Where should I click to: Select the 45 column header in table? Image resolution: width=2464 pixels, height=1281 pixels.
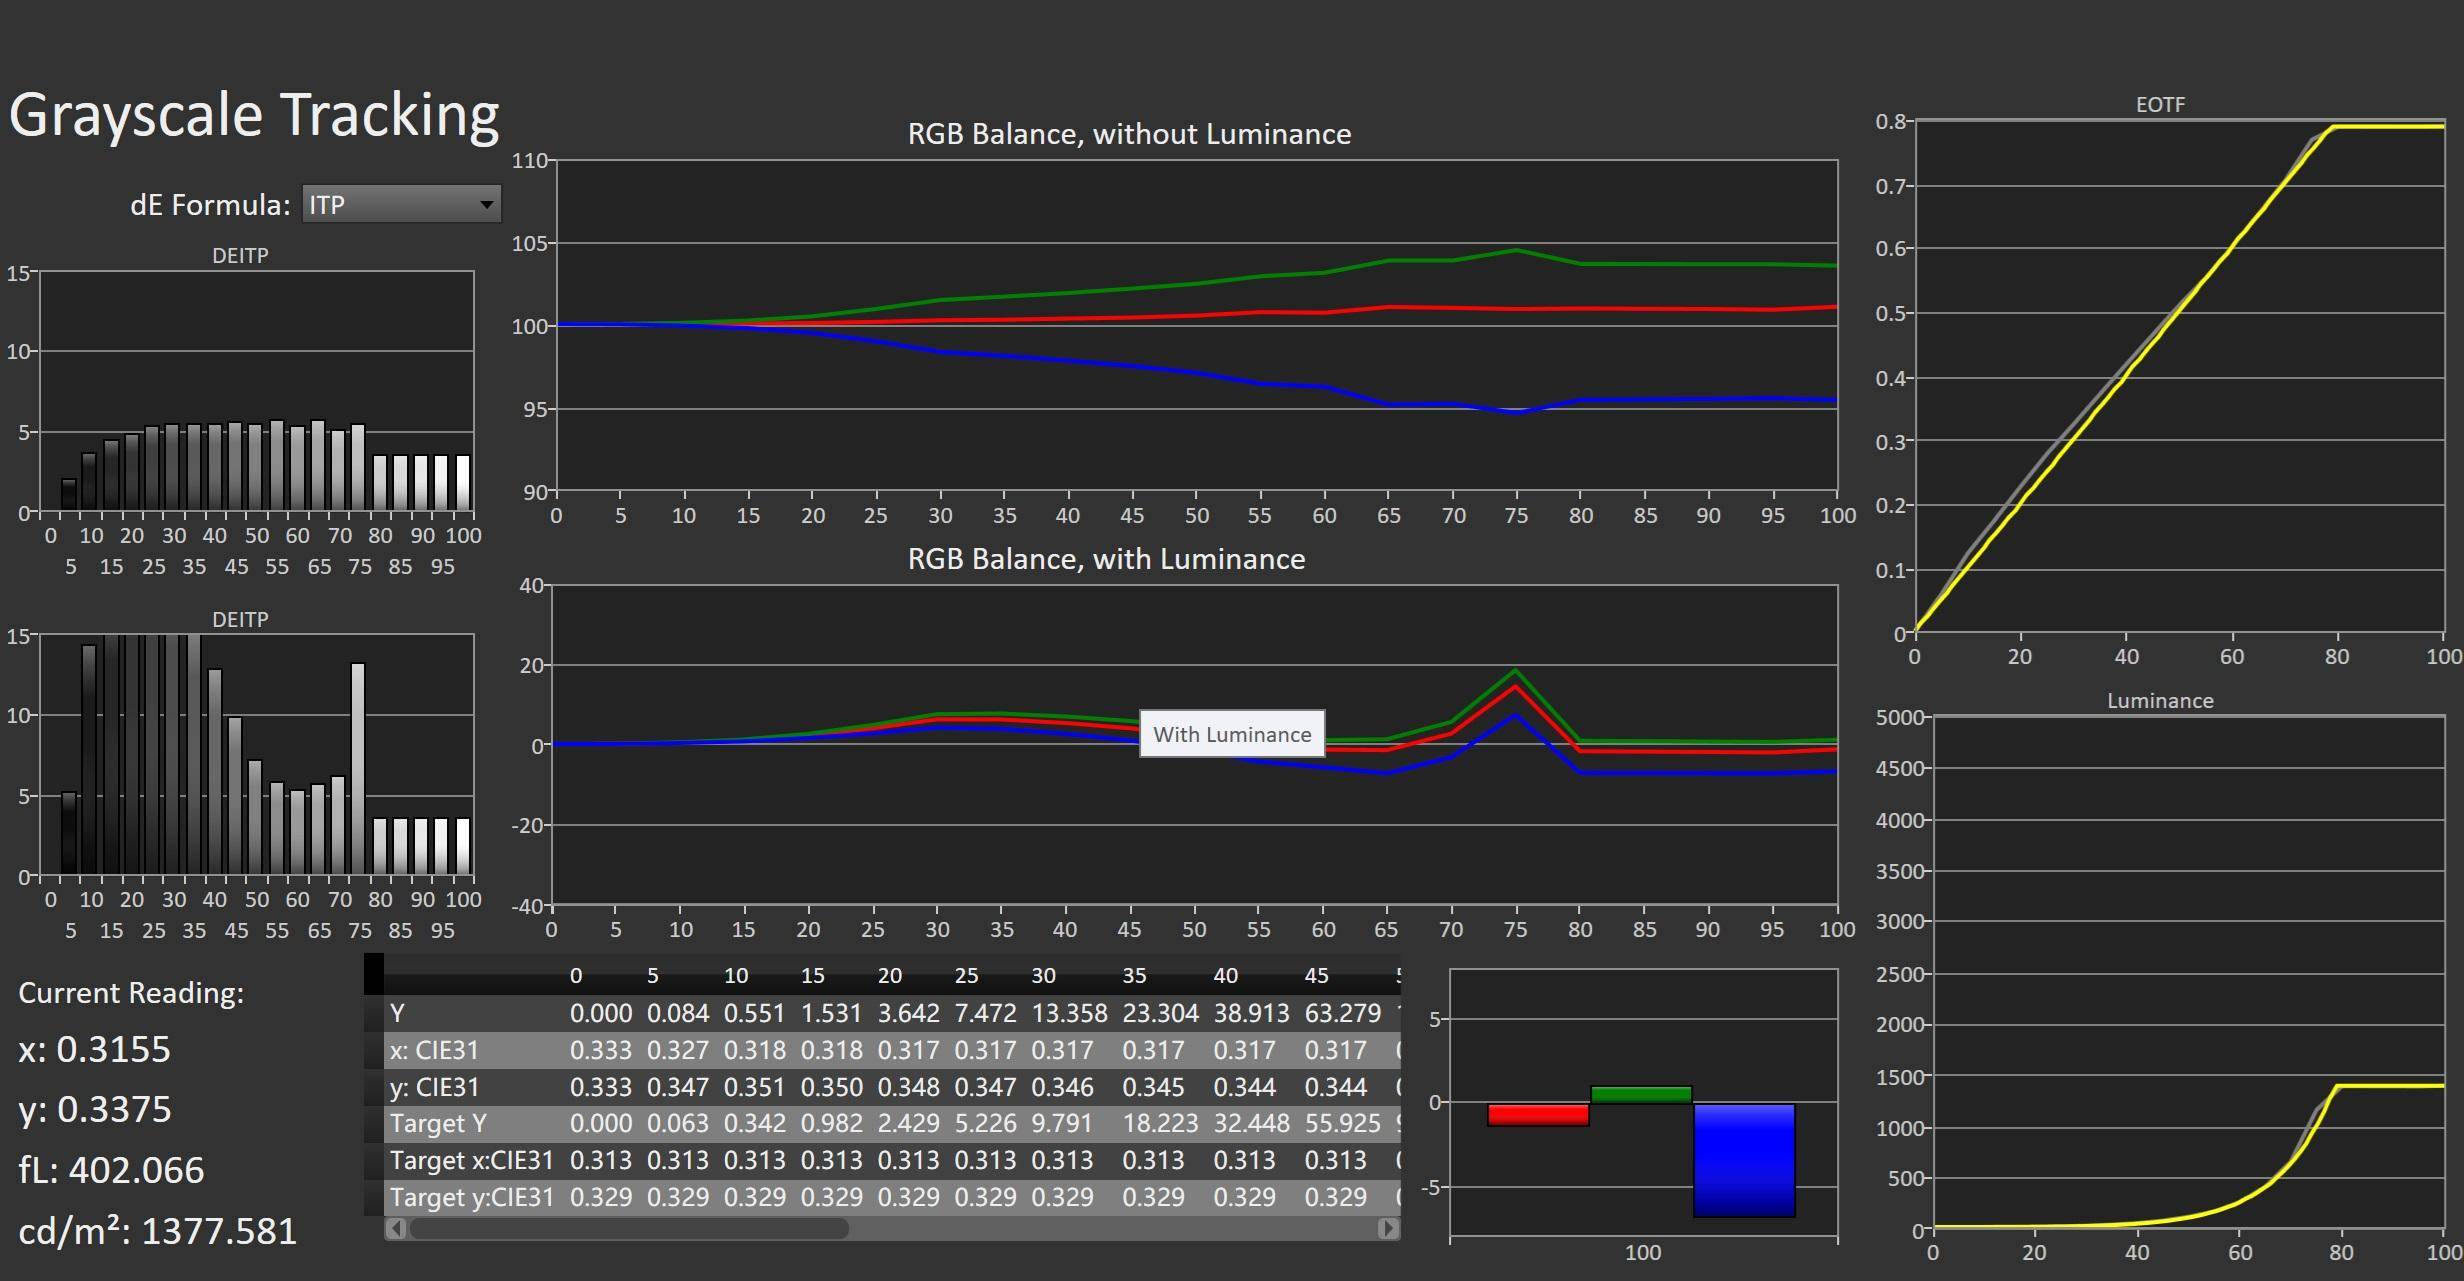pyautogui.click(x=1316, y=975)
